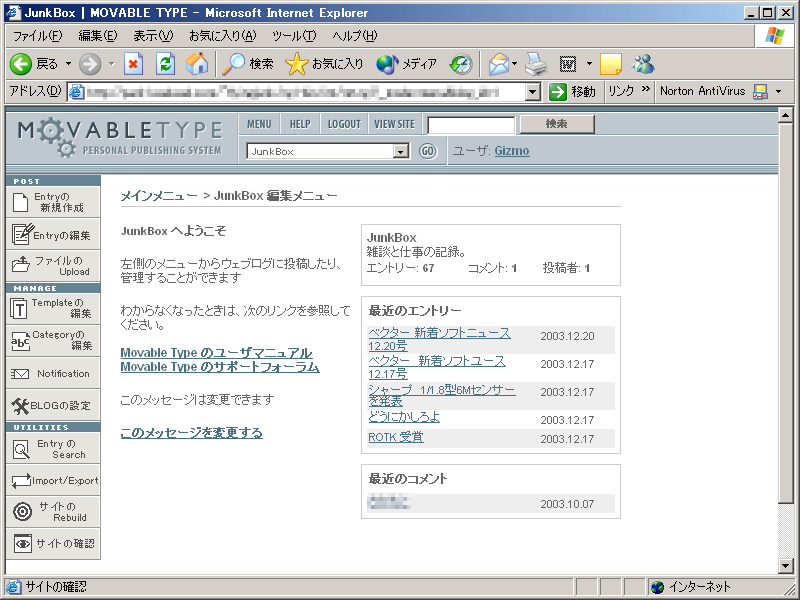Open BLOG settings in sidebar
The image size is (800, 600).
point(53,406)
